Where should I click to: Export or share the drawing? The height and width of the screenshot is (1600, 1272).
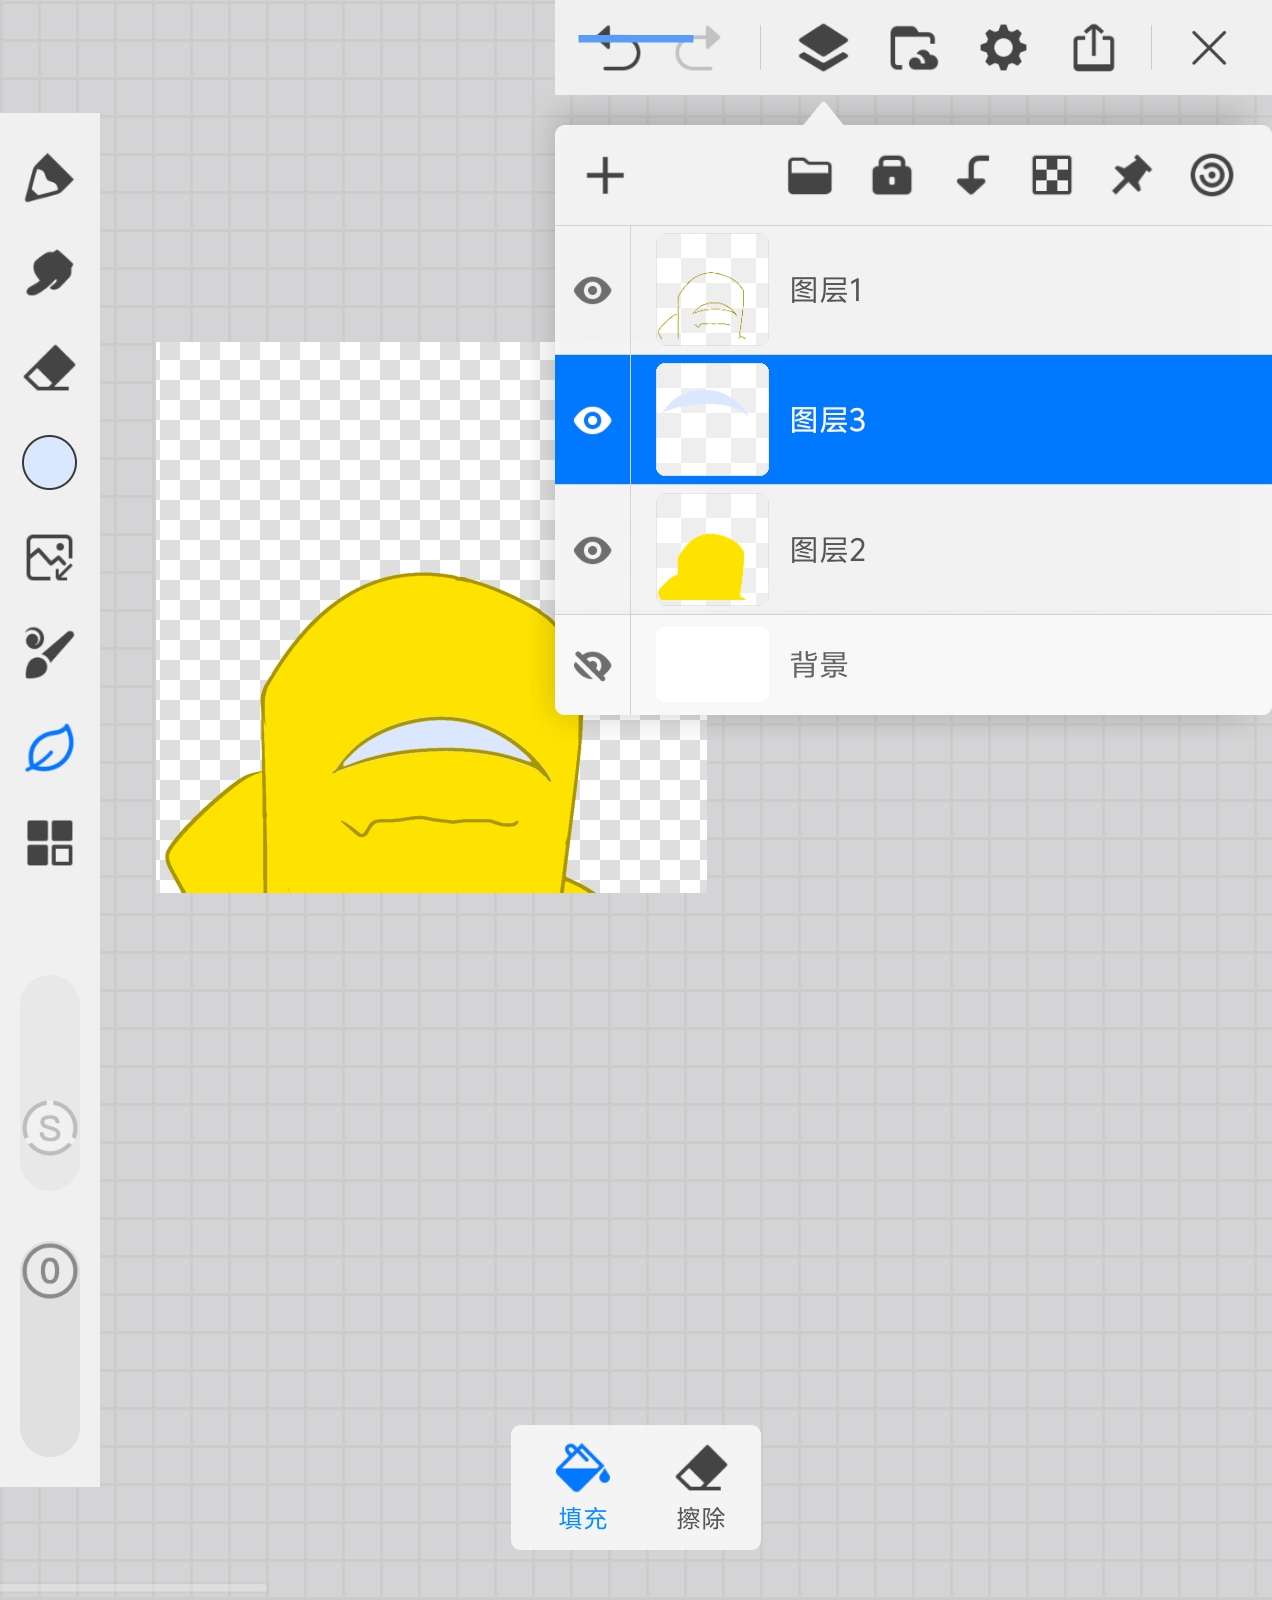tap(1093, 48)
